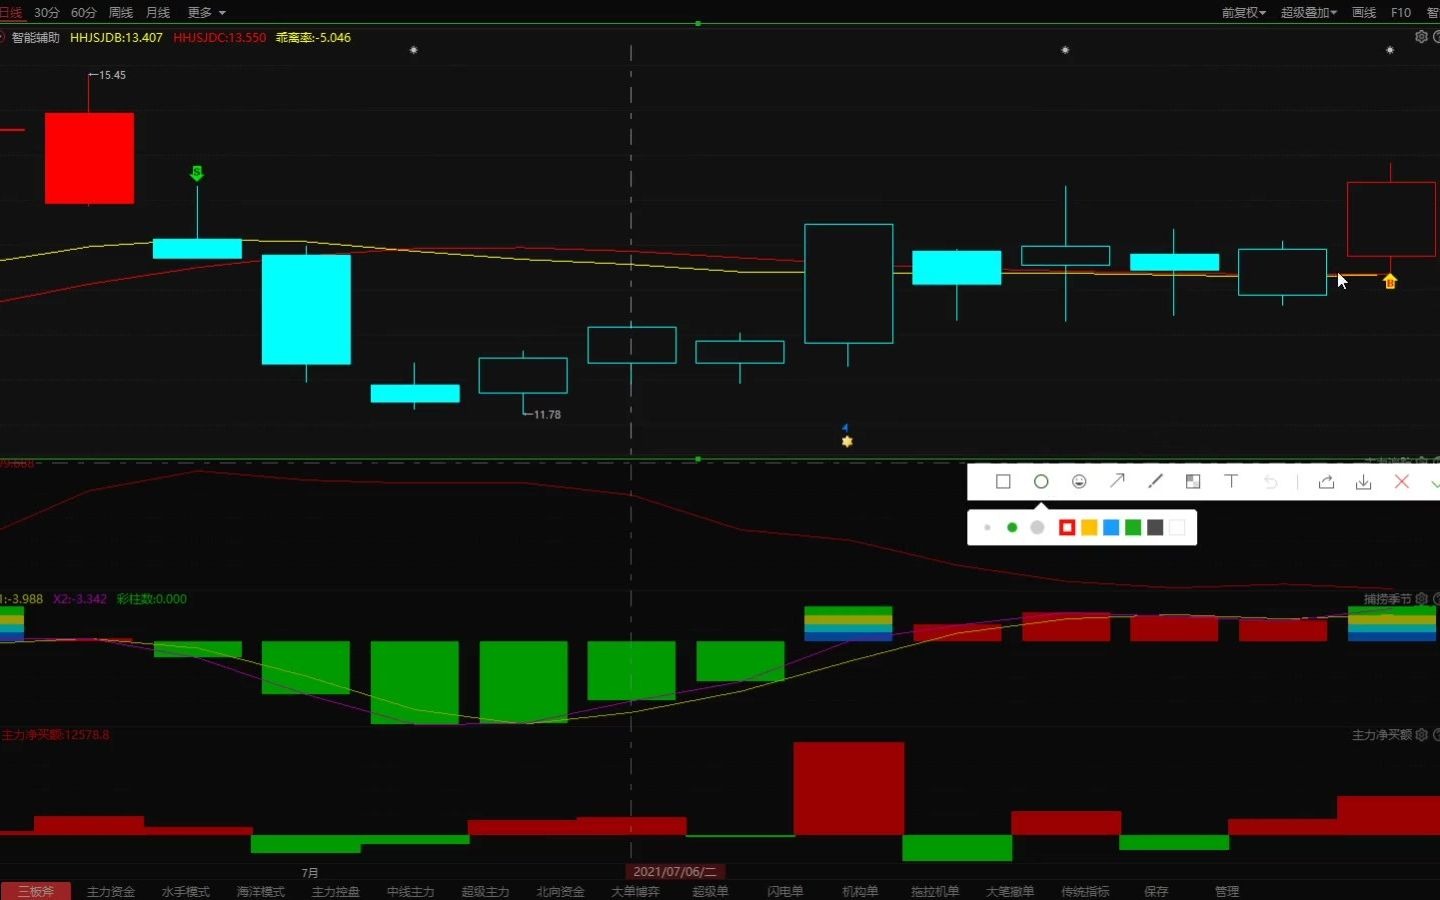Click the 11.78 low price label

coord(546,415)
